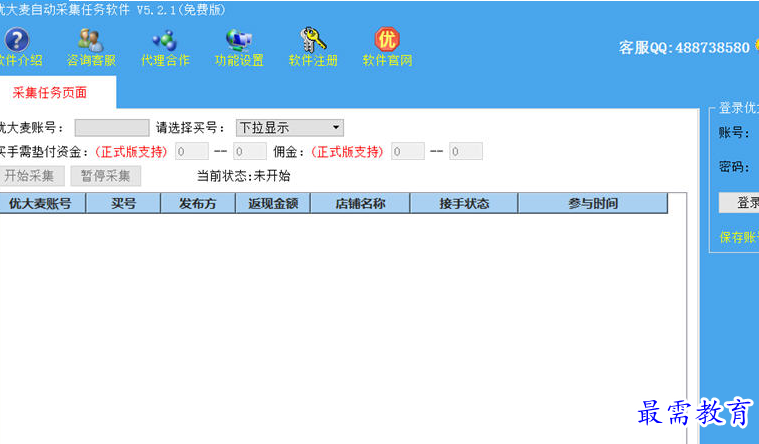Image resolution: width=759 pixels, height=444 pixels.
Task: Open the 软件介绍 help icon
Action: coord(17,40)
